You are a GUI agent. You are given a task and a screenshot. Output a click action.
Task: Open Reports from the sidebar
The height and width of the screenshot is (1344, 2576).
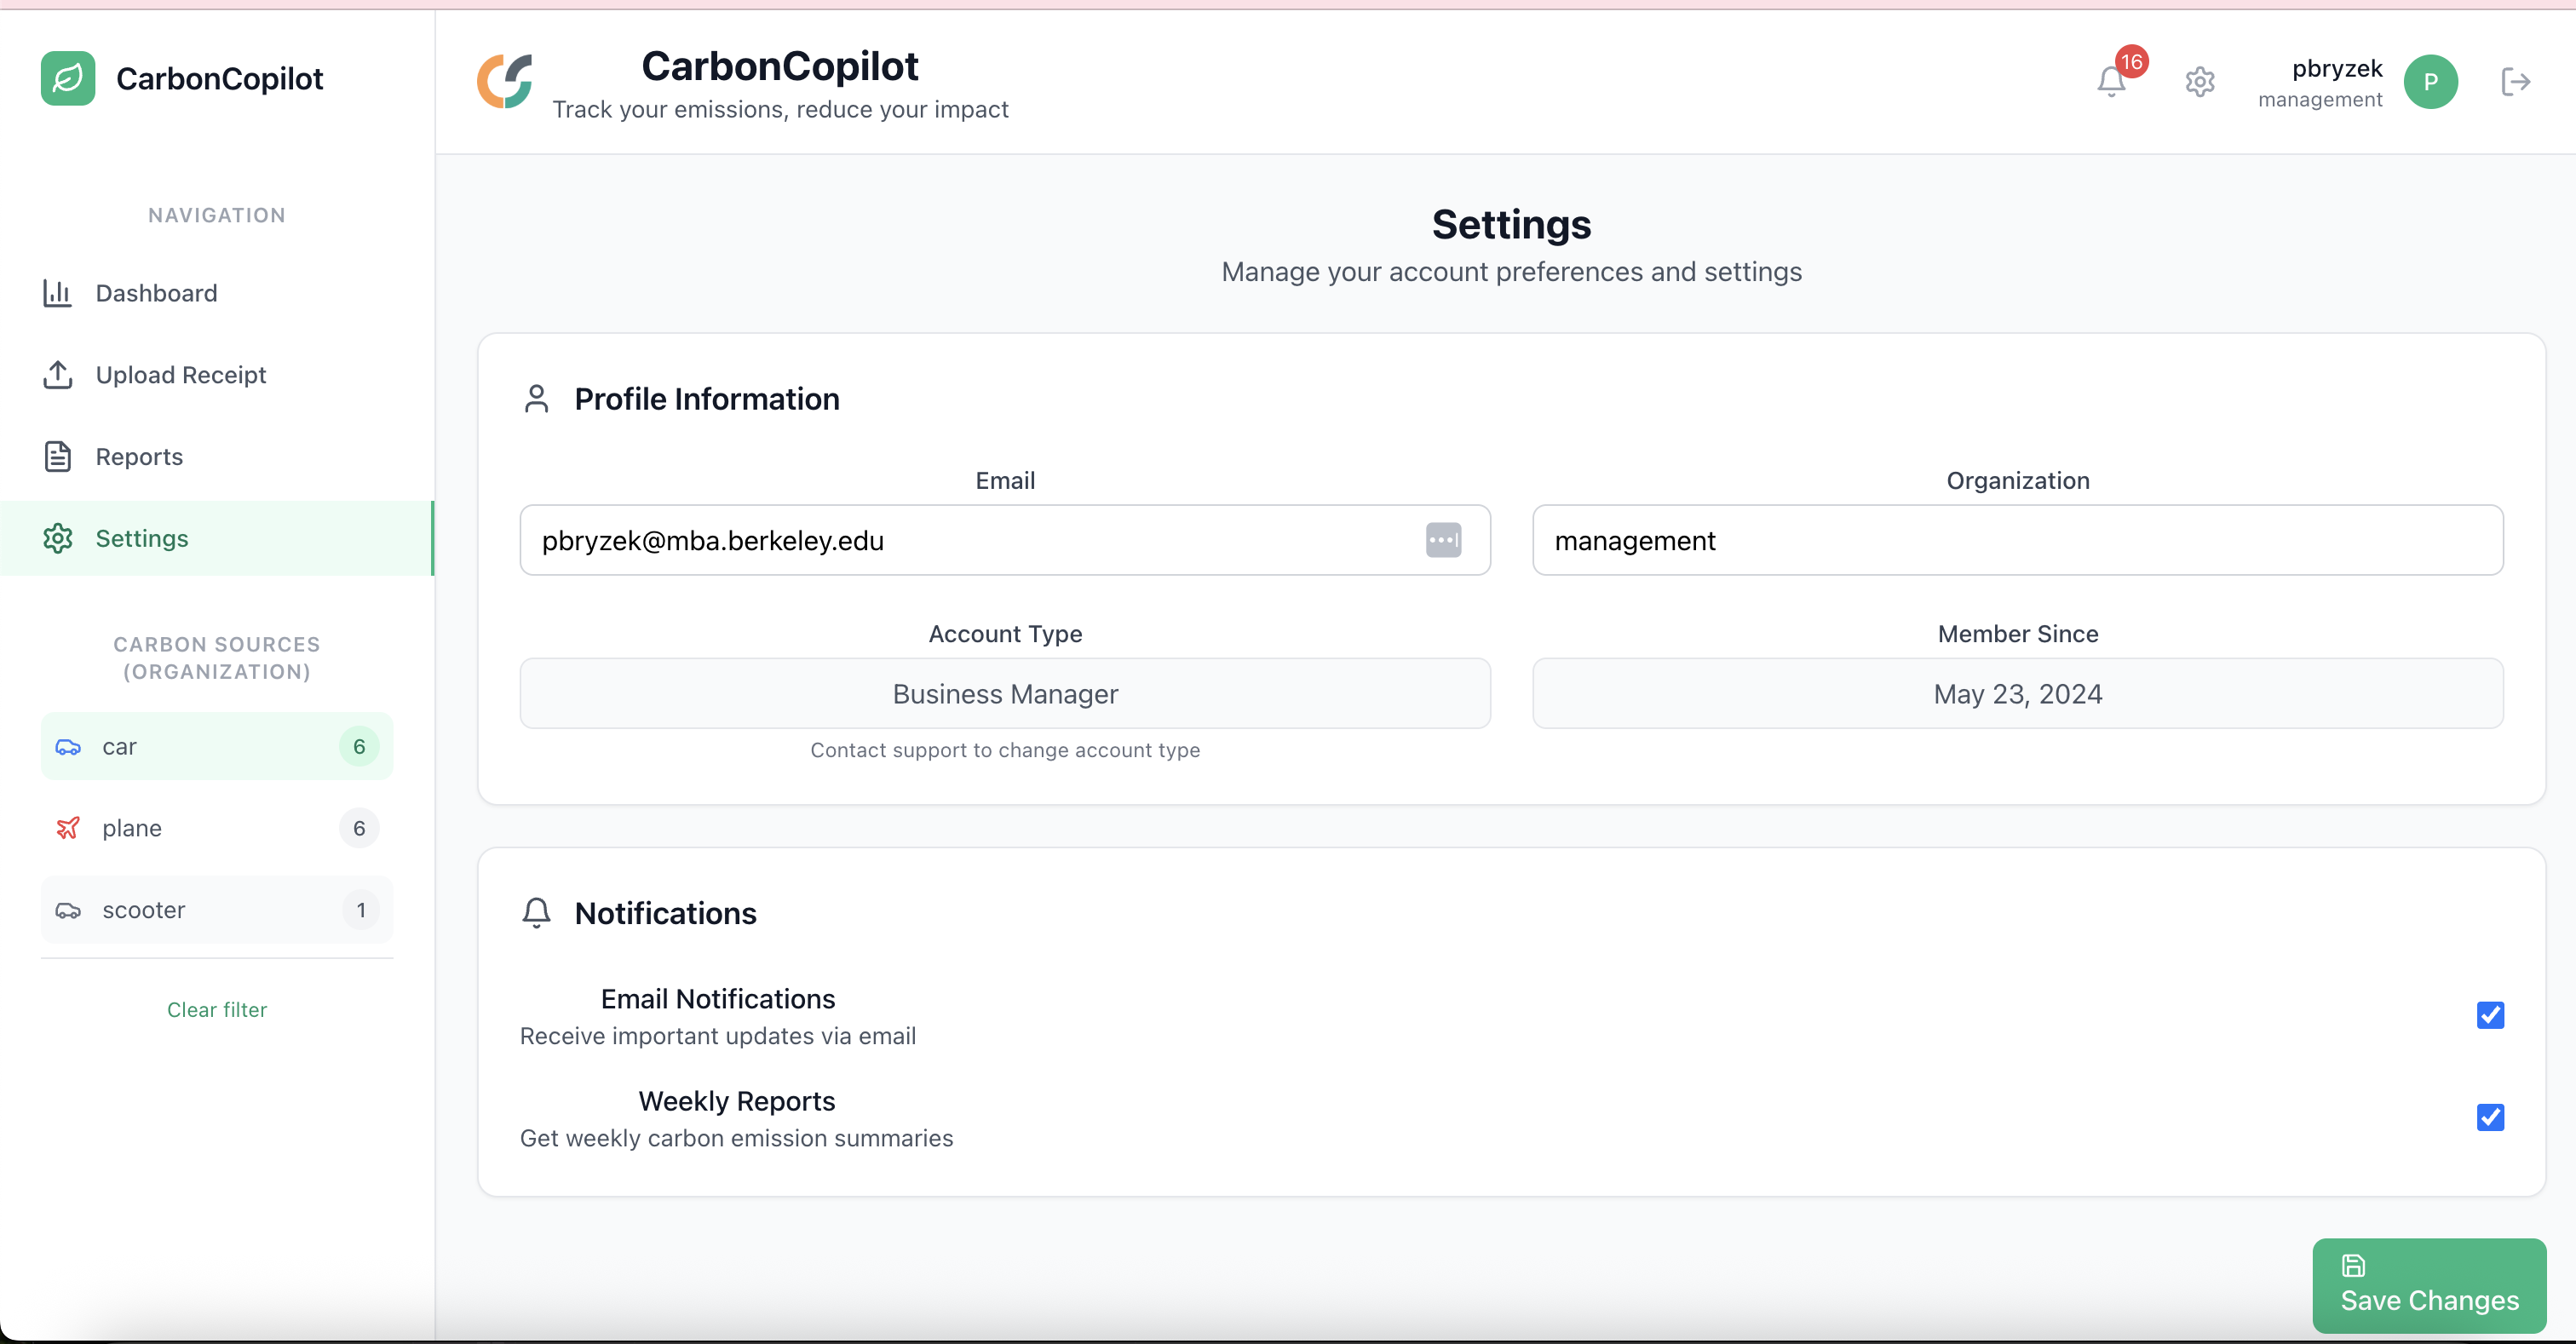tap(139, 457)
